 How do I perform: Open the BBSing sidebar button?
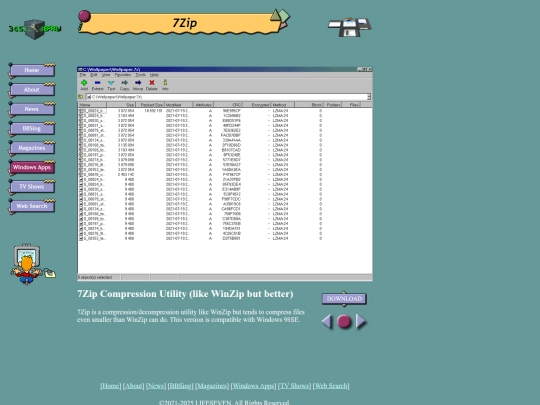pos(32,128)
